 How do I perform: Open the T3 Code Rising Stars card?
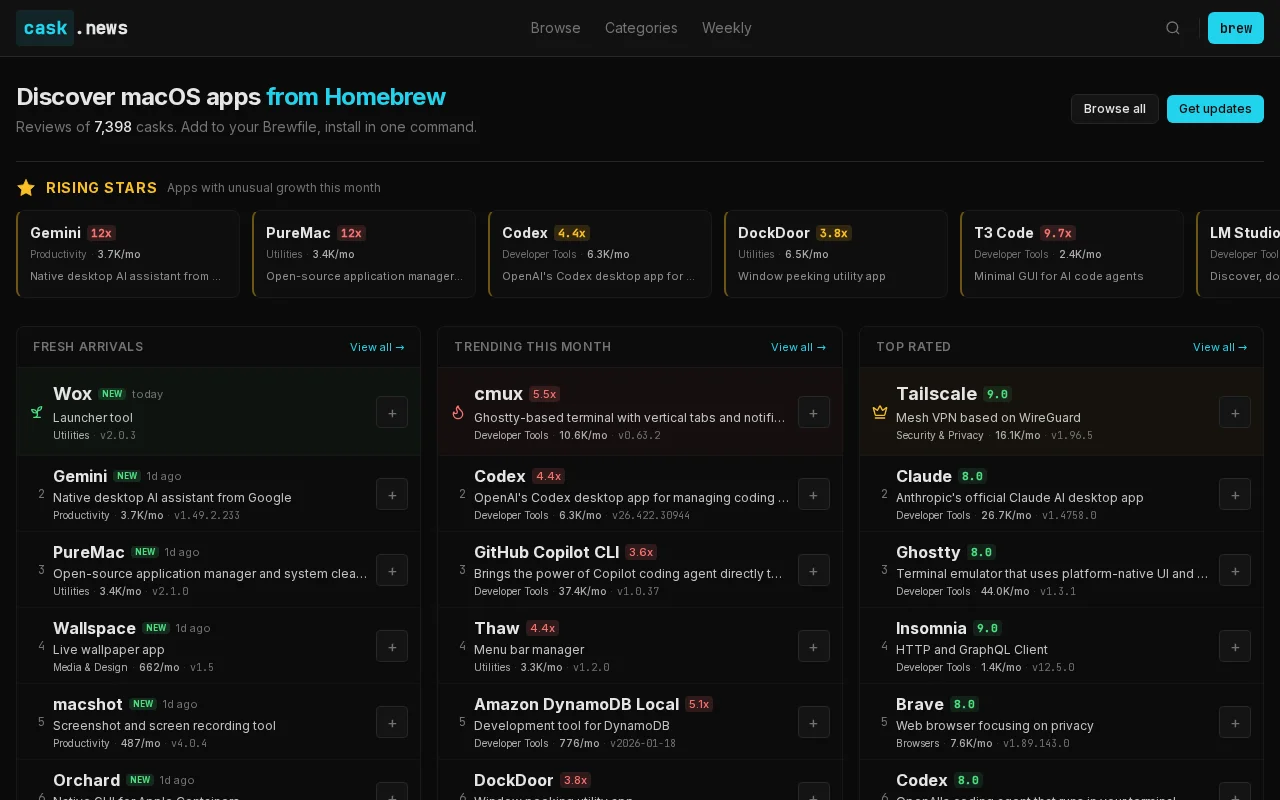pyautogui.click(x=1072, y=254)
